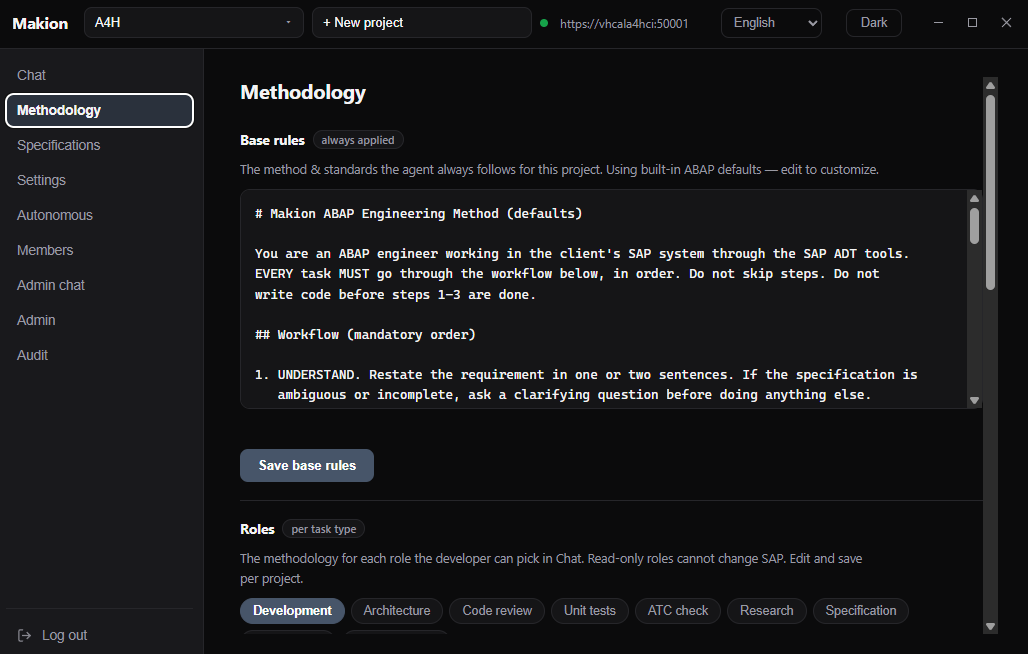Click base rules editor scroll down arrow
The height and width of the screenshot is (654, 1028).
click(x=974, y=400)
